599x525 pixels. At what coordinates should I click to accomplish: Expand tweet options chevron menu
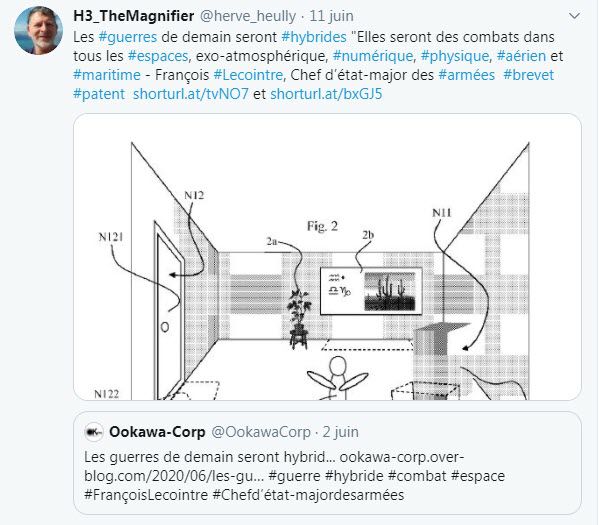click(574, 16)
